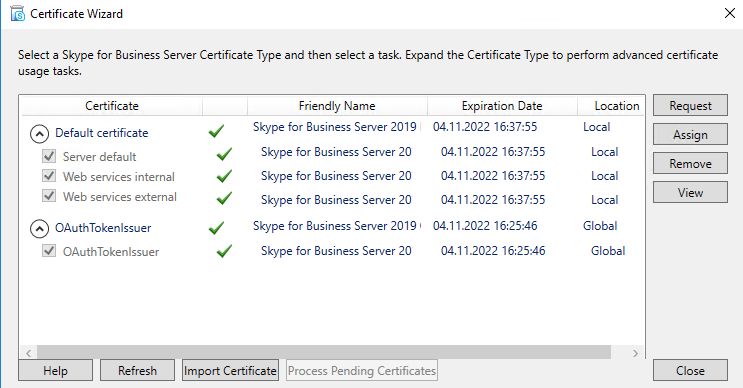Click the horizontal scrollbar right arrow

click(x=635, y=353)
